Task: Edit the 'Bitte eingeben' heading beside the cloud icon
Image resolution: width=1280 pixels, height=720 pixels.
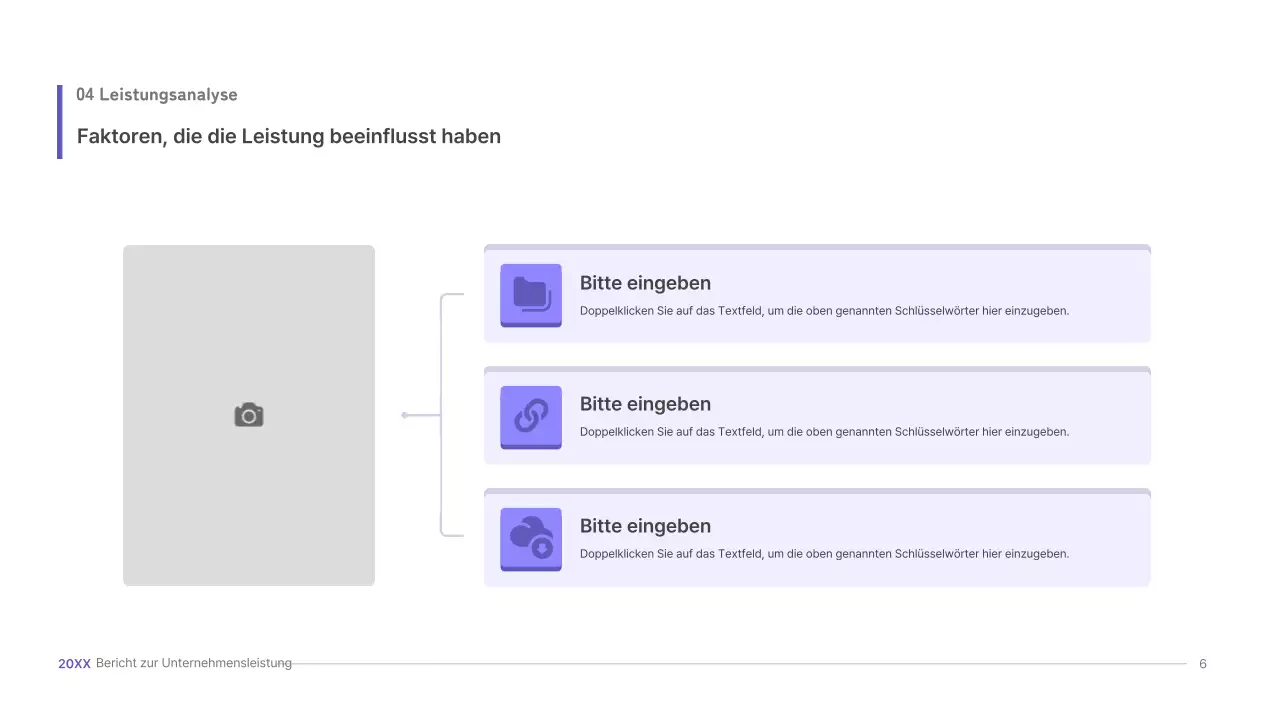Action: [x=645, y=526]
